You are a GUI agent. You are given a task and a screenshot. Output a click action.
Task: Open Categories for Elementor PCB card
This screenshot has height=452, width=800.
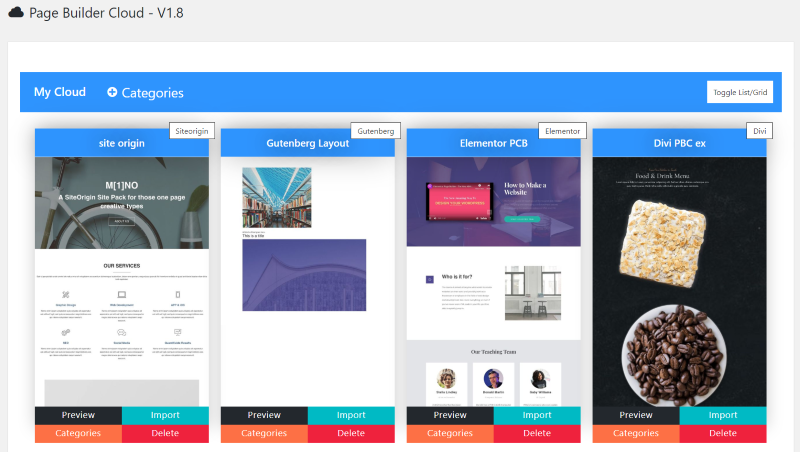[x=450, y=433]
